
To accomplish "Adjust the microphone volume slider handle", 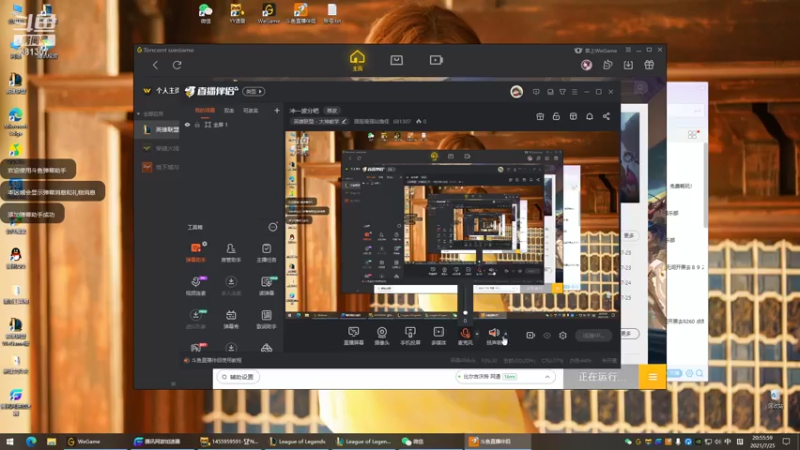I will tap(465, 313).
